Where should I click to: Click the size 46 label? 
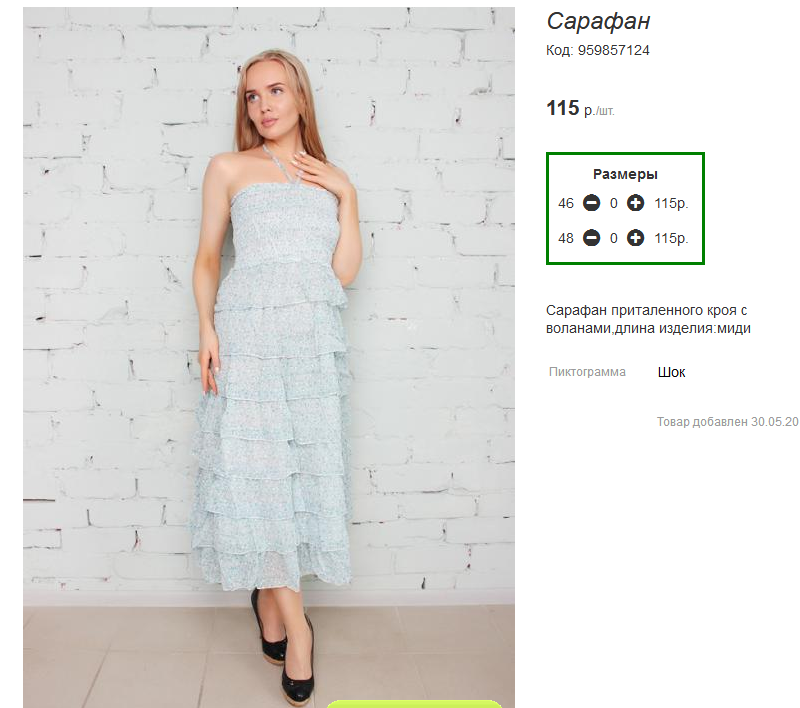[x=566, y=204]
